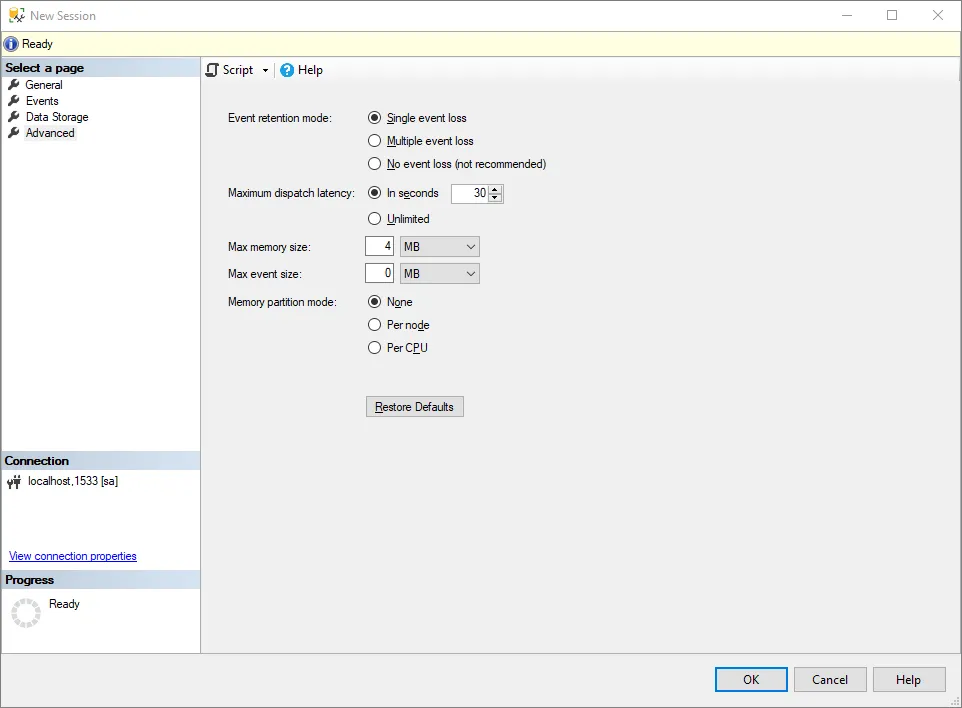Click the info icon in Ready bar

click(x=11, y=44)
